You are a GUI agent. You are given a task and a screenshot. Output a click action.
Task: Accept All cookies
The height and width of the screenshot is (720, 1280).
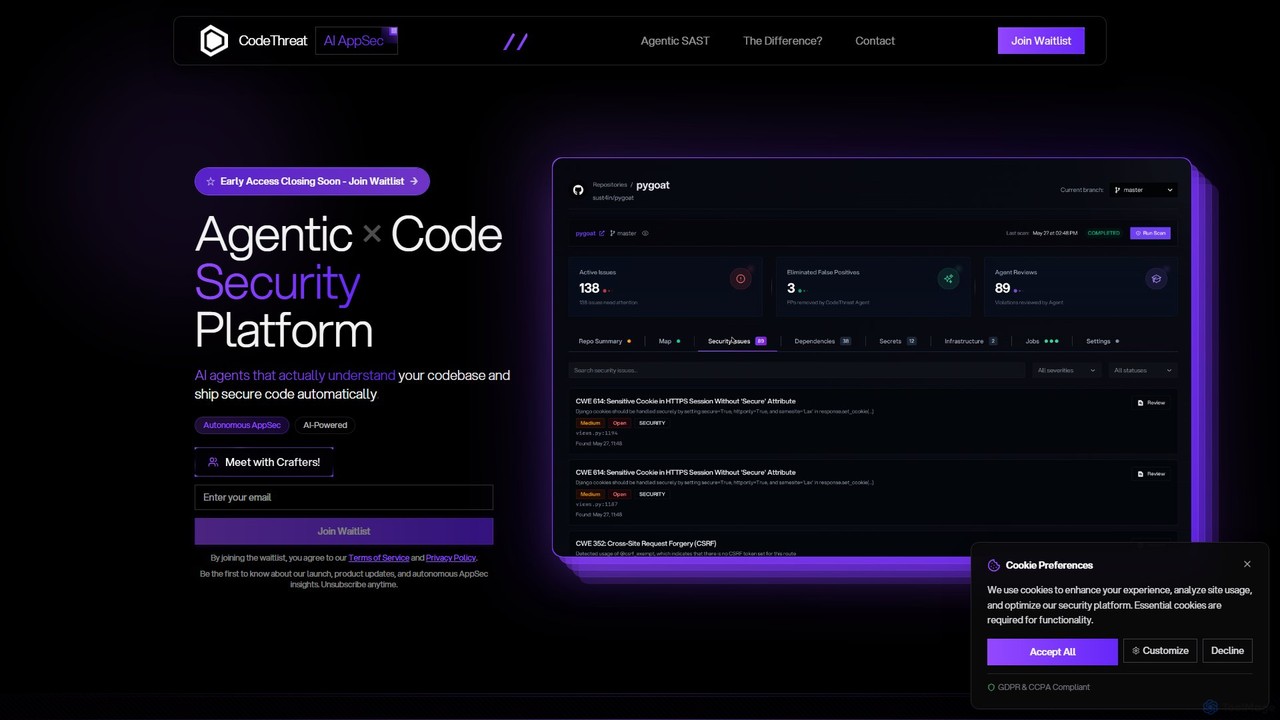point(1052,652)
